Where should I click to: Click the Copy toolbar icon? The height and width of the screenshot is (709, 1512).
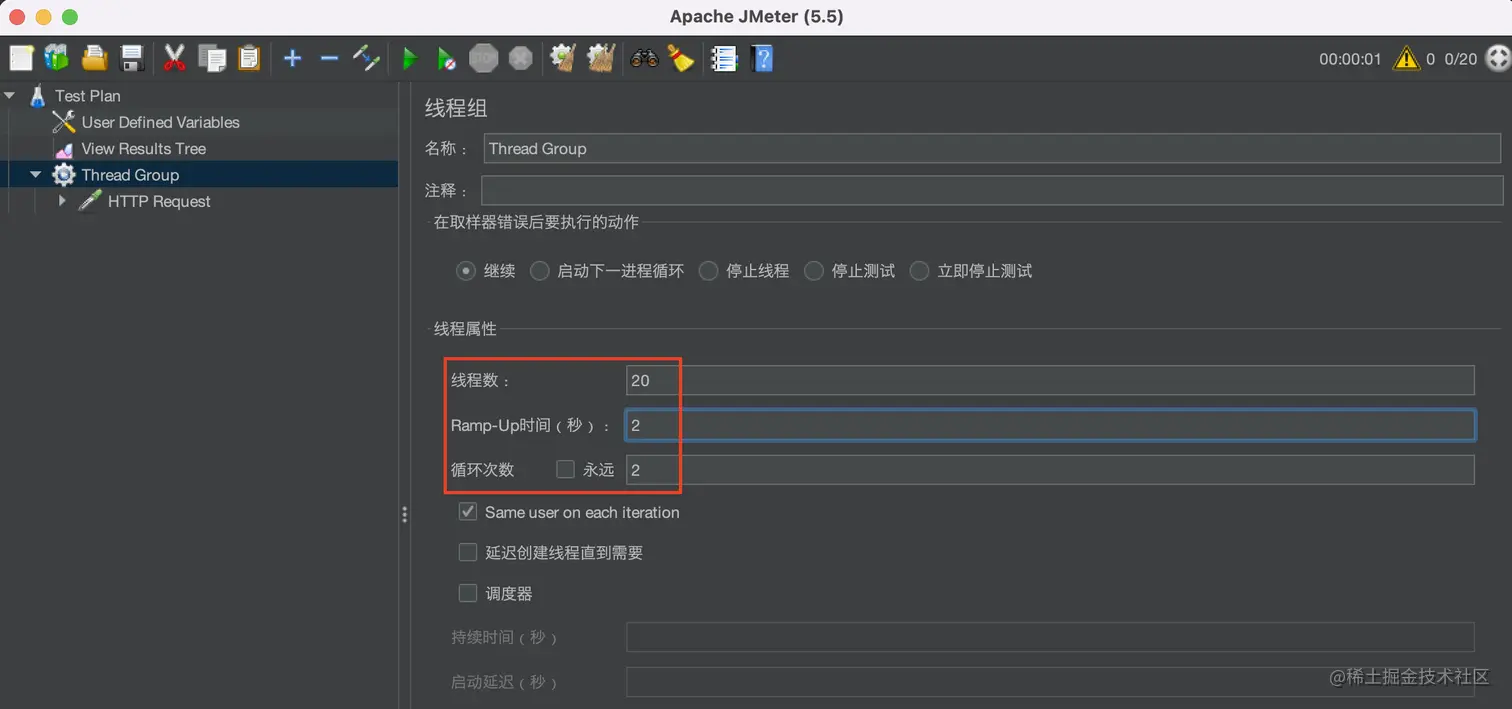pyautogui.click(x=212, y=58)
